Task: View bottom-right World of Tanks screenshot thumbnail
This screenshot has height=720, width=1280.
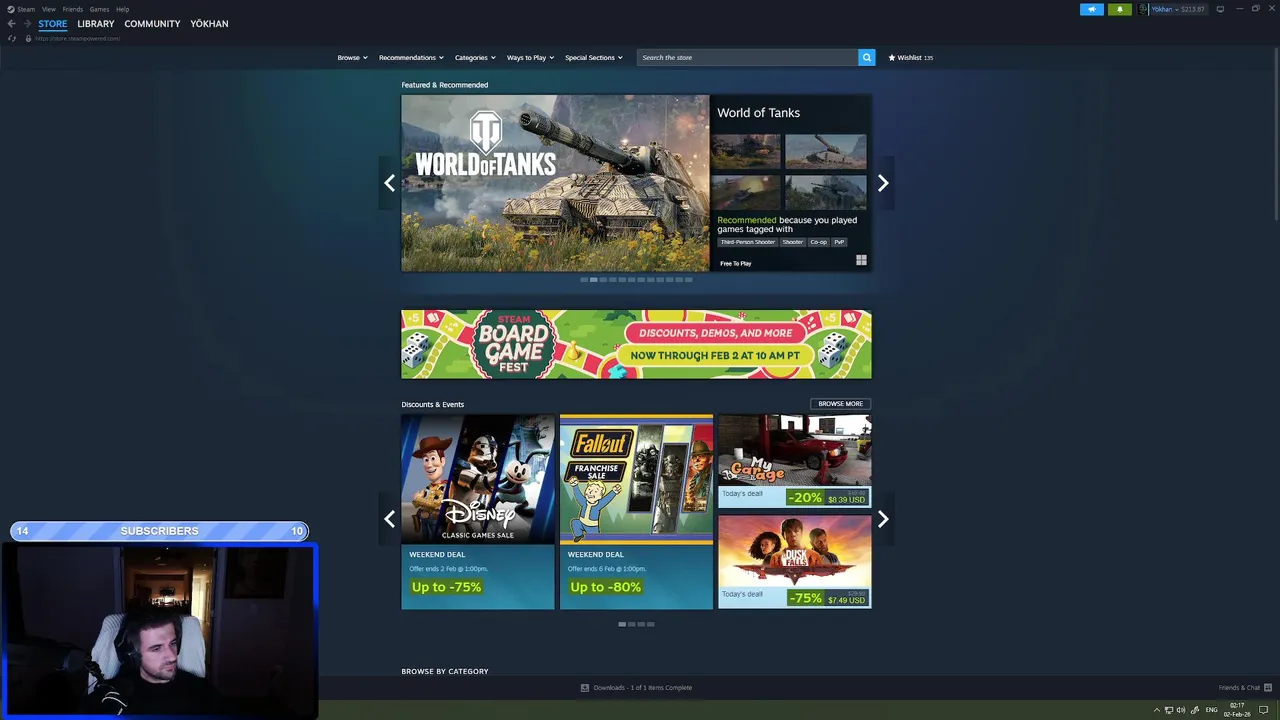Action: (x=826, y=192)
